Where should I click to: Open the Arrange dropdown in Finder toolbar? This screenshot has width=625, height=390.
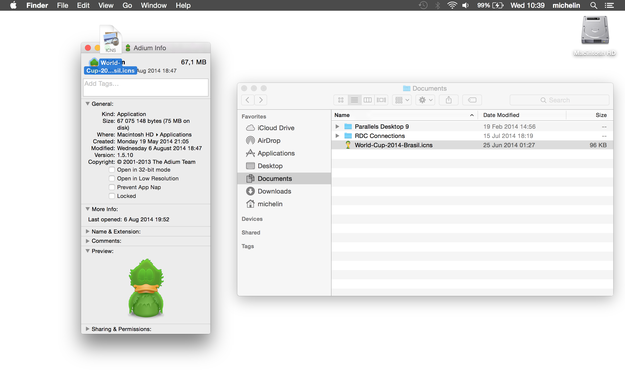click(x=402, y=100)
